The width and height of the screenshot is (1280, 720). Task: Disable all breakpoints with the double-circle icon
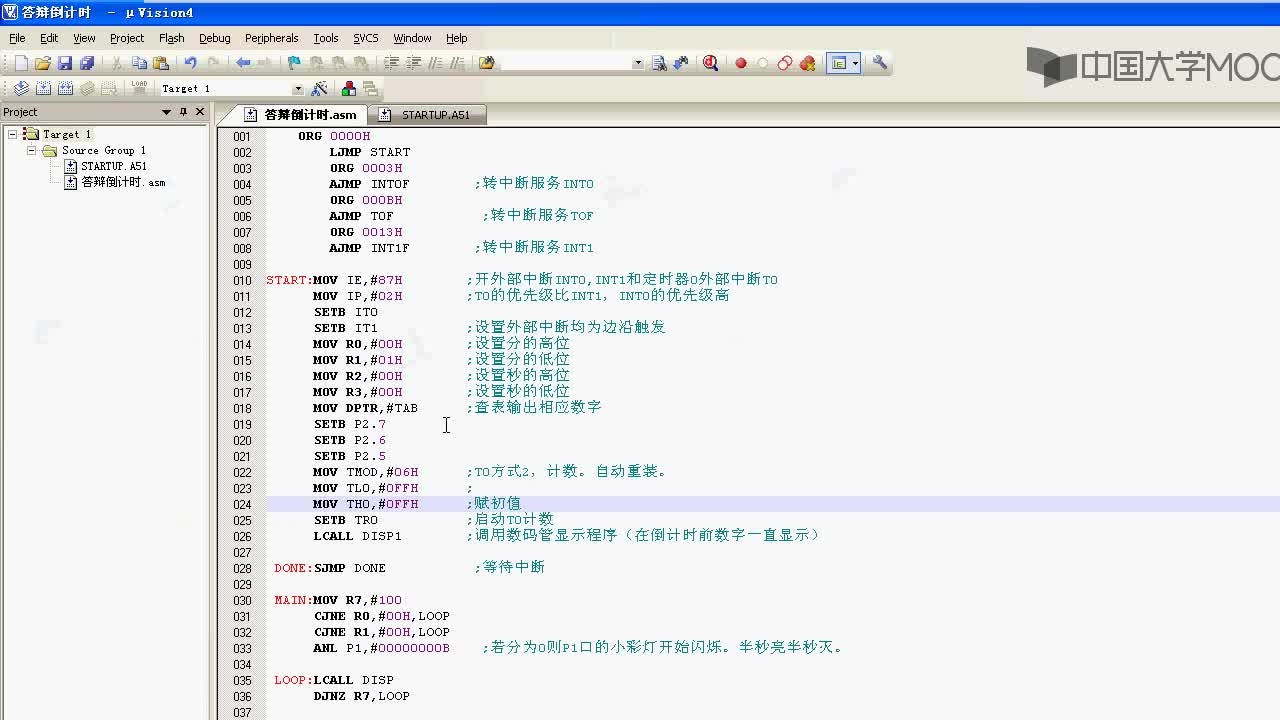click(x=785, y=63)
